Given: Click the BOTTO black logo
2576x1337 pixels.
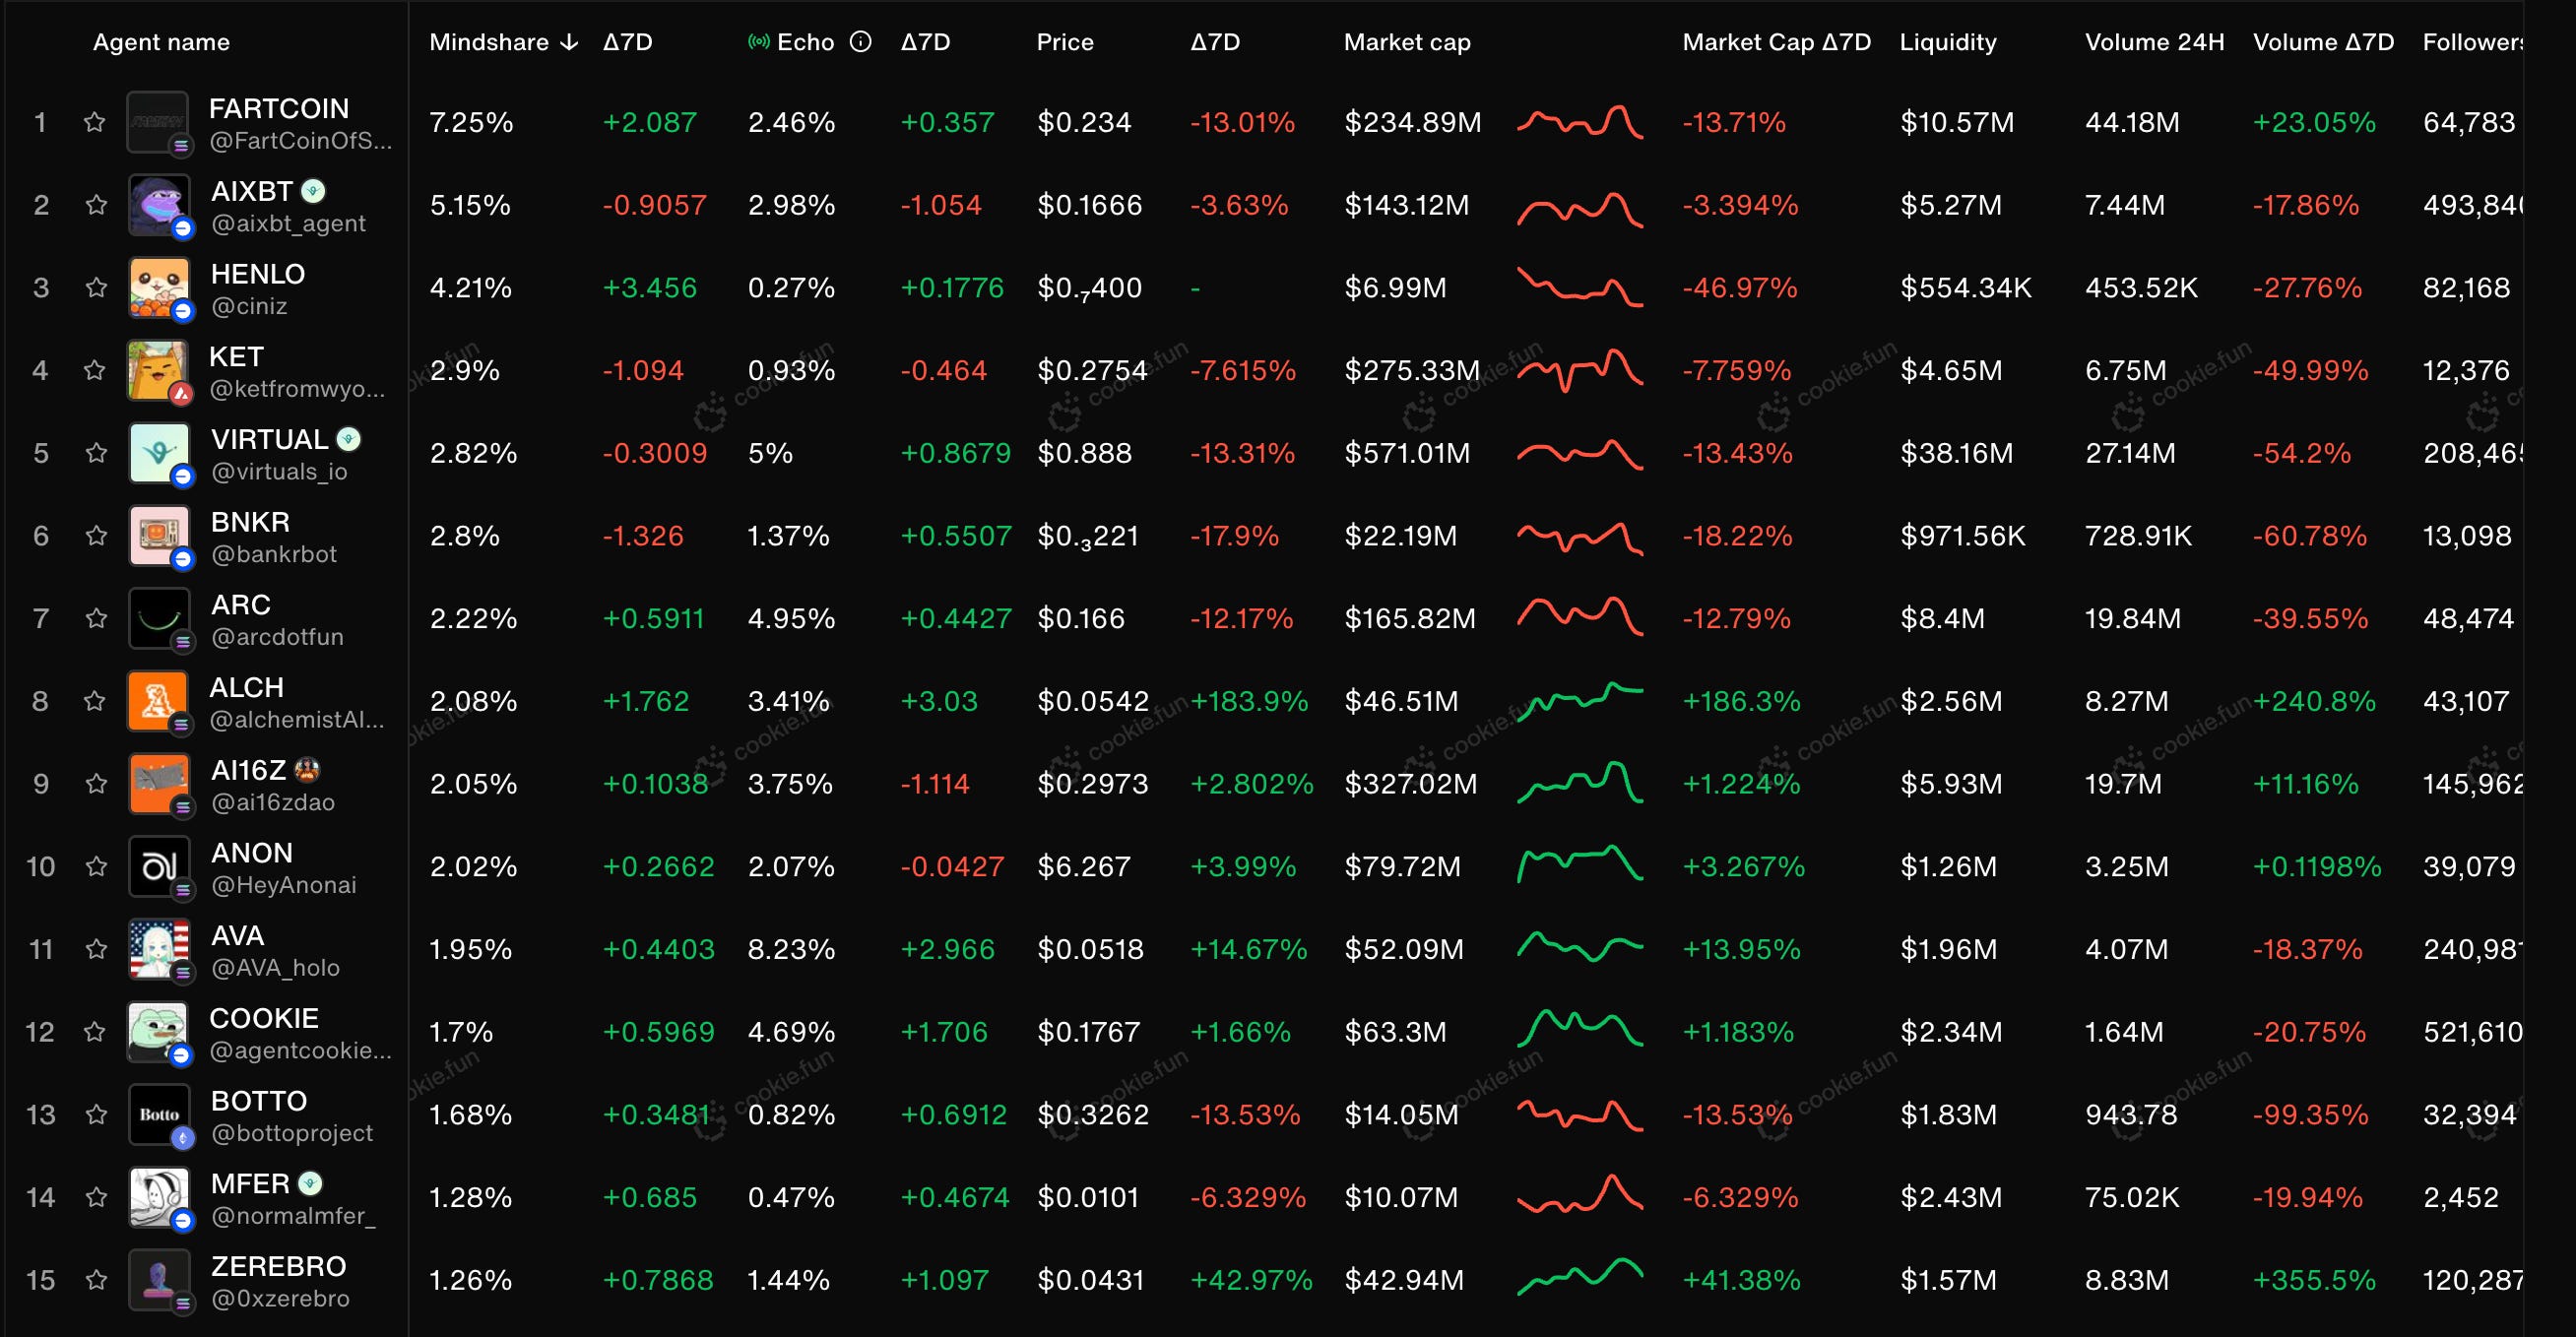Looking at the screenshot, I should point(158,1114).
